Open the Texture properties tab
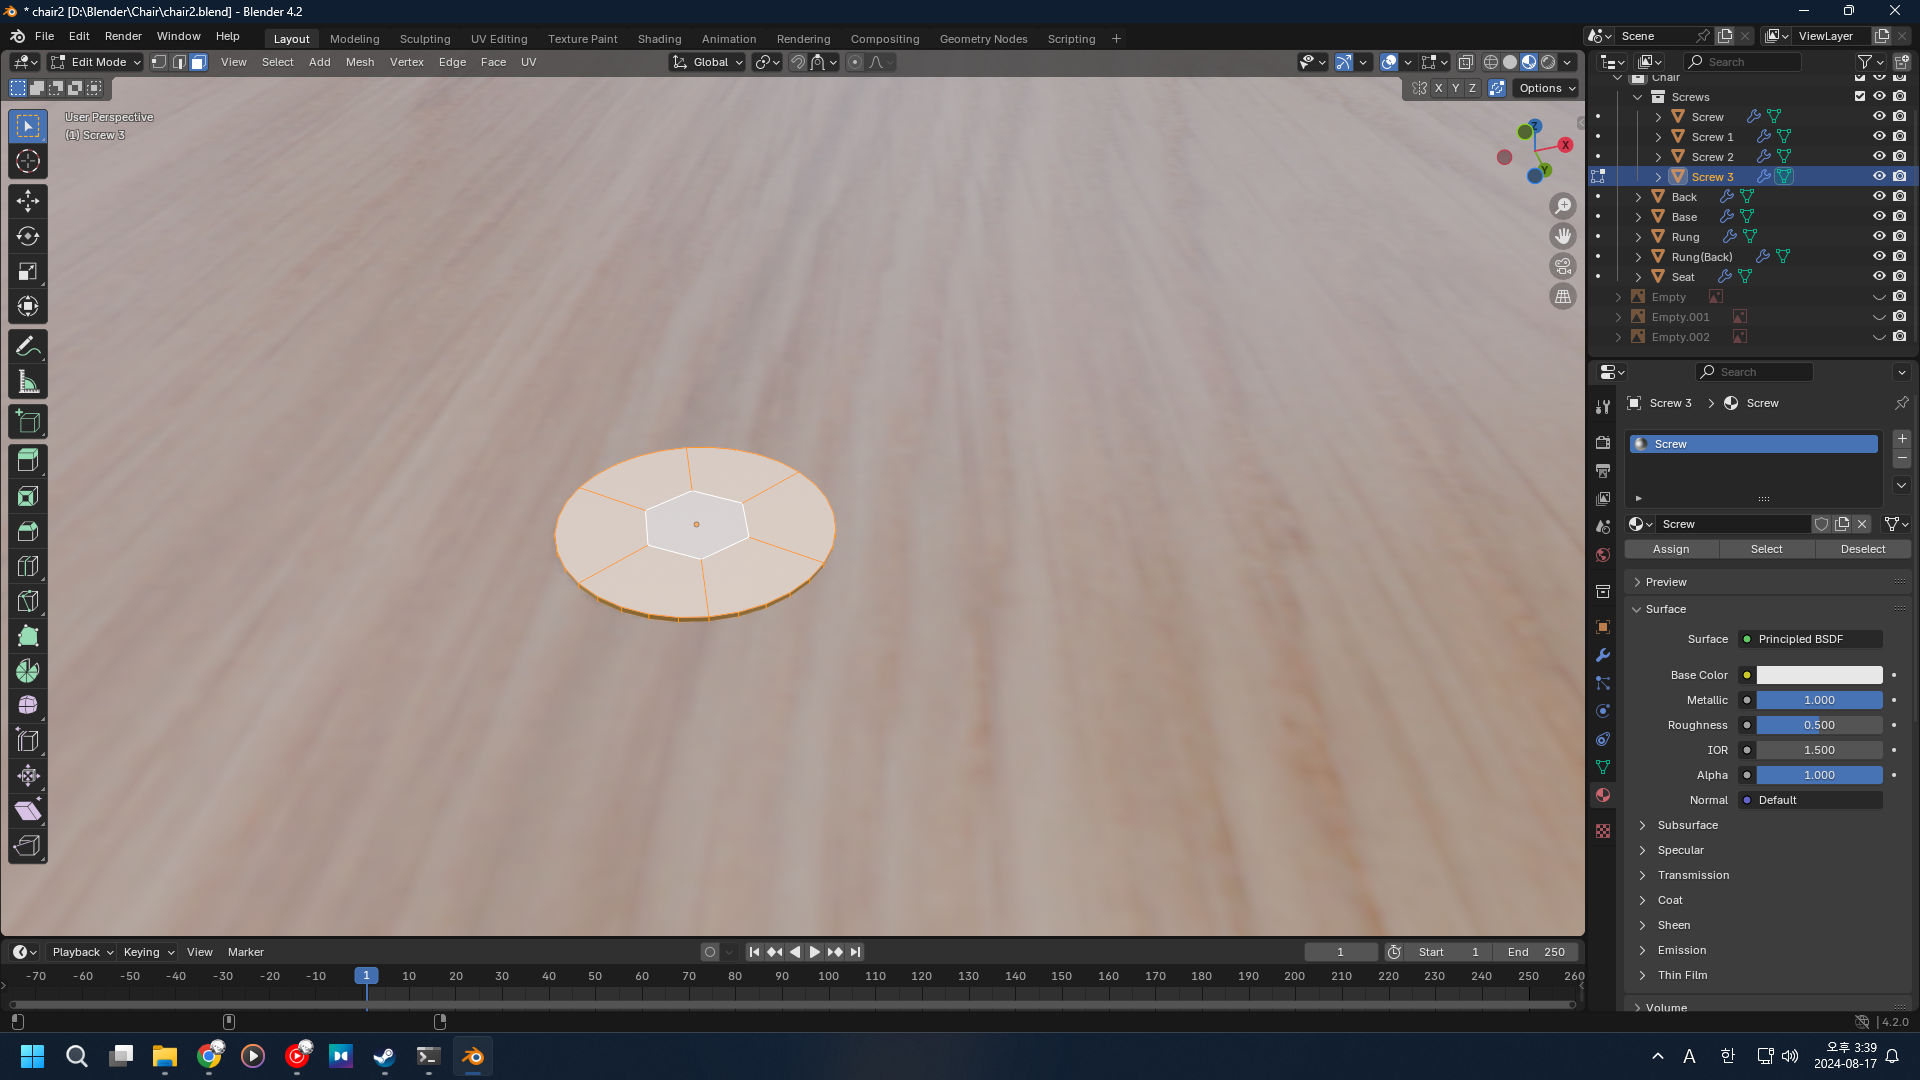This screenshot has width=1920, height=1080. click(1603, 831)
